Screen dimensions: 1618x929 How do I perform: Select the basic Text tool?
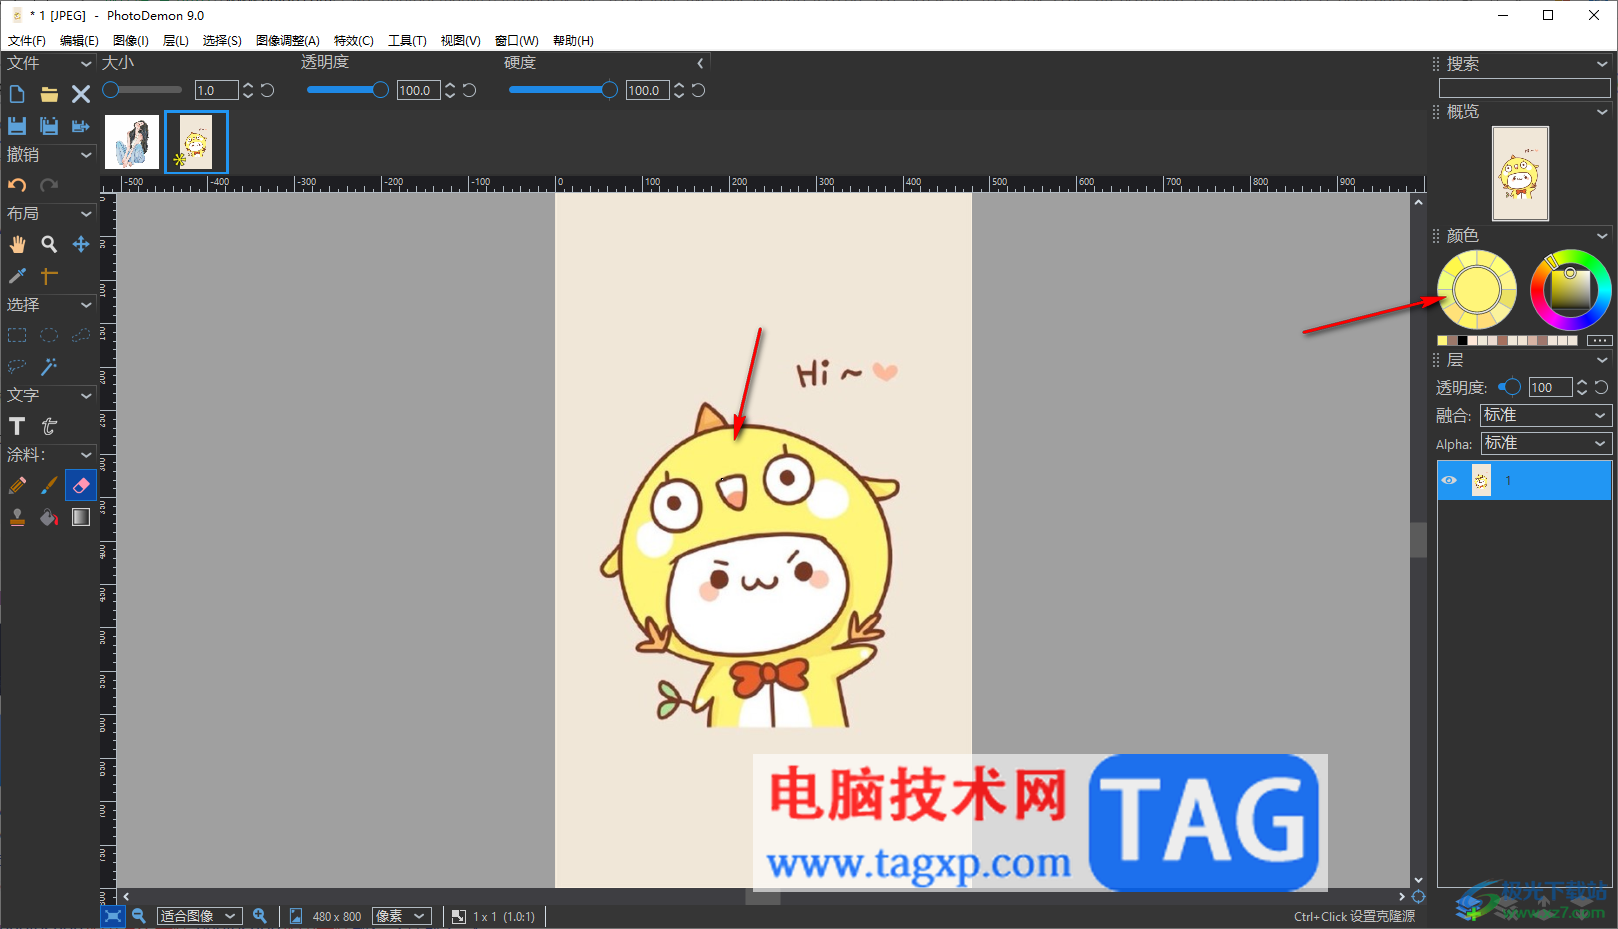pyautogui.click(x=17, y=426)
